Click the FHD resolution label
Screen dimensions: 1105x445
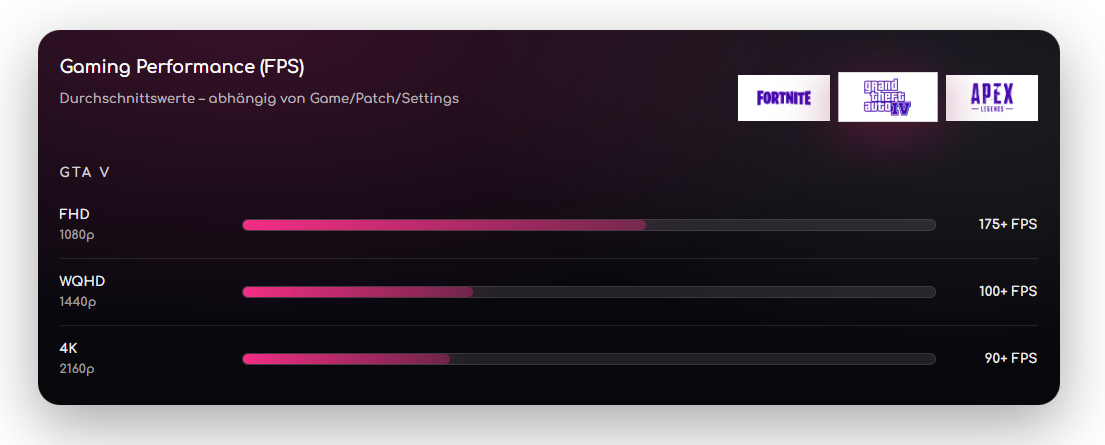[75, 214]
